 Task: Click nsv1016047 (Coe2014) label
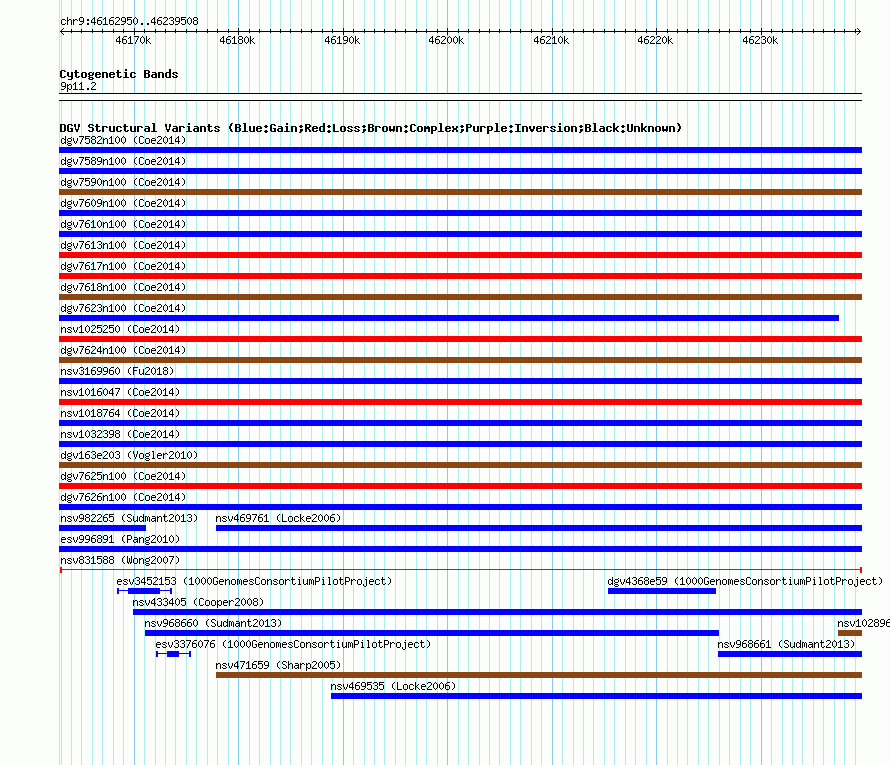point(120,392)
